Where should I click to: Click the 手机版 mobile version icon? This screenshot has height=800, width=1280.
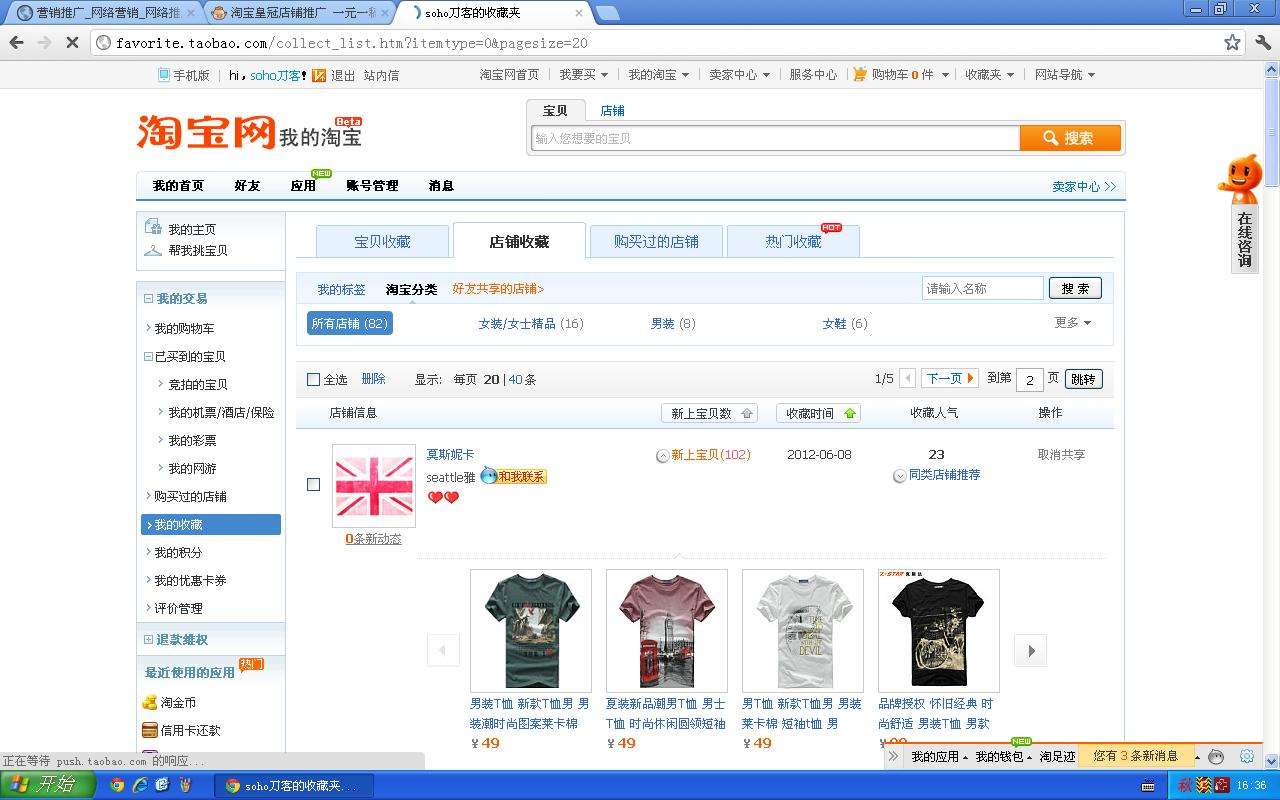tap(164, 75)
